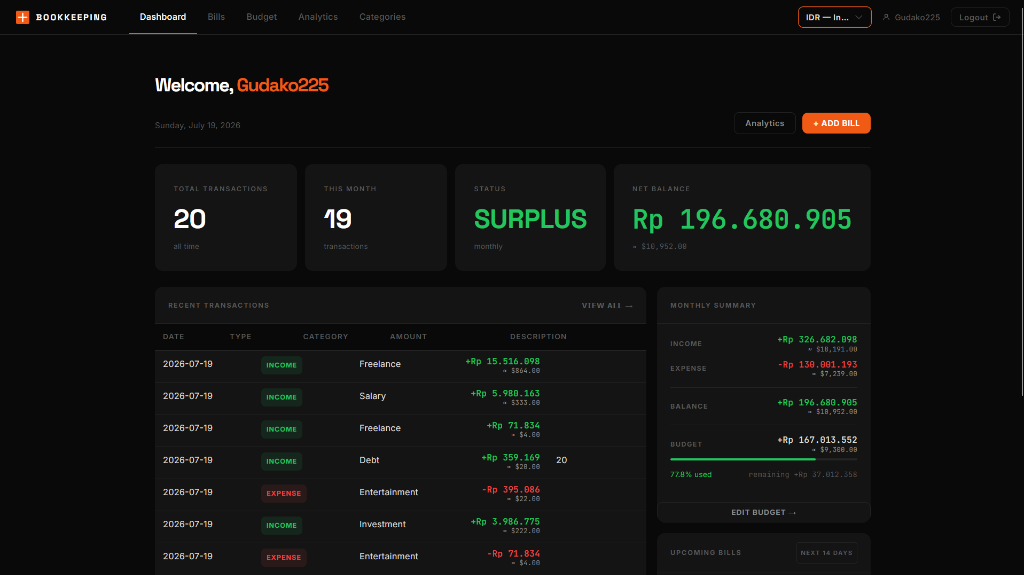The width and height of the screenshot is (1024, 575).
Task: Click the Logout button
Action: (980, 17)
